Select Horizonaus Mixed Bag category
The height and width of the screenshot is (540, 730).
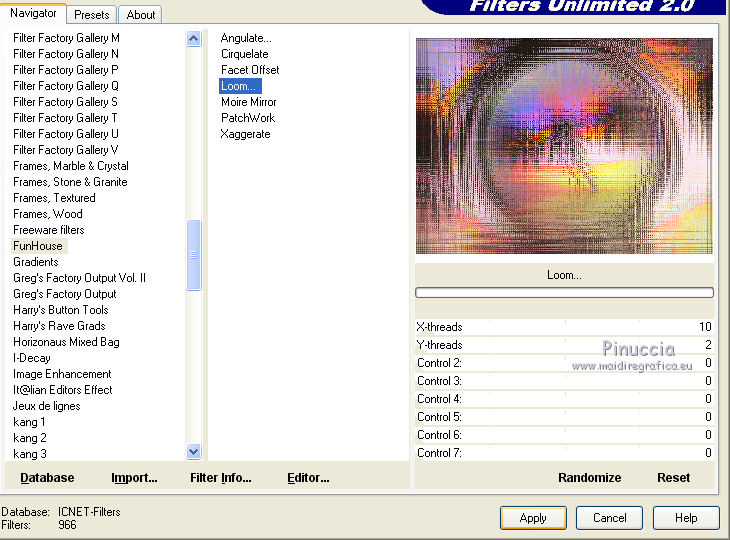tap(66, 342)
